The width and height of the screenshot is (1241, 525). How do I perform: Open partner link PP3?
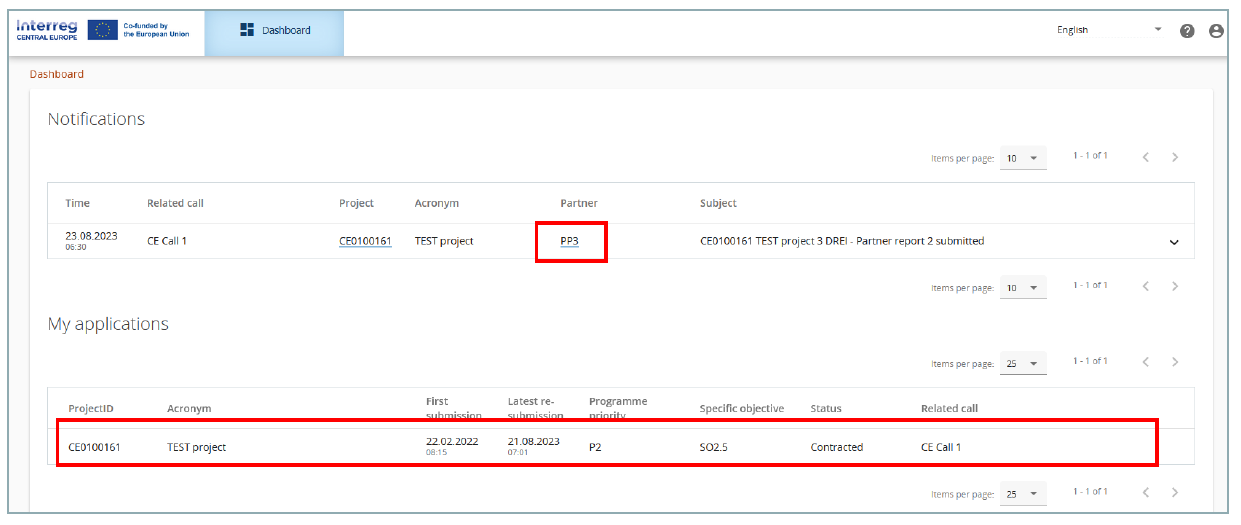point(569,241)
